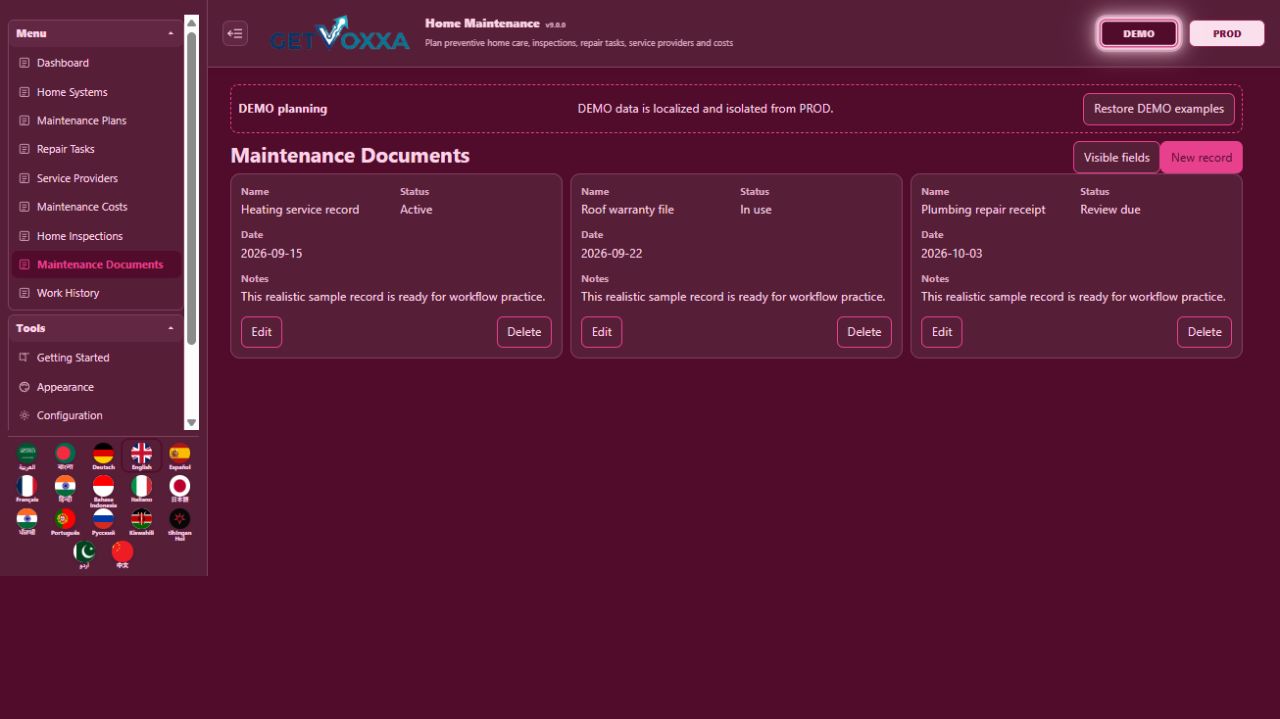Choose the Français flag icon
The image size is (1280, 719).
pyautogui.click(x=27, y=489)
